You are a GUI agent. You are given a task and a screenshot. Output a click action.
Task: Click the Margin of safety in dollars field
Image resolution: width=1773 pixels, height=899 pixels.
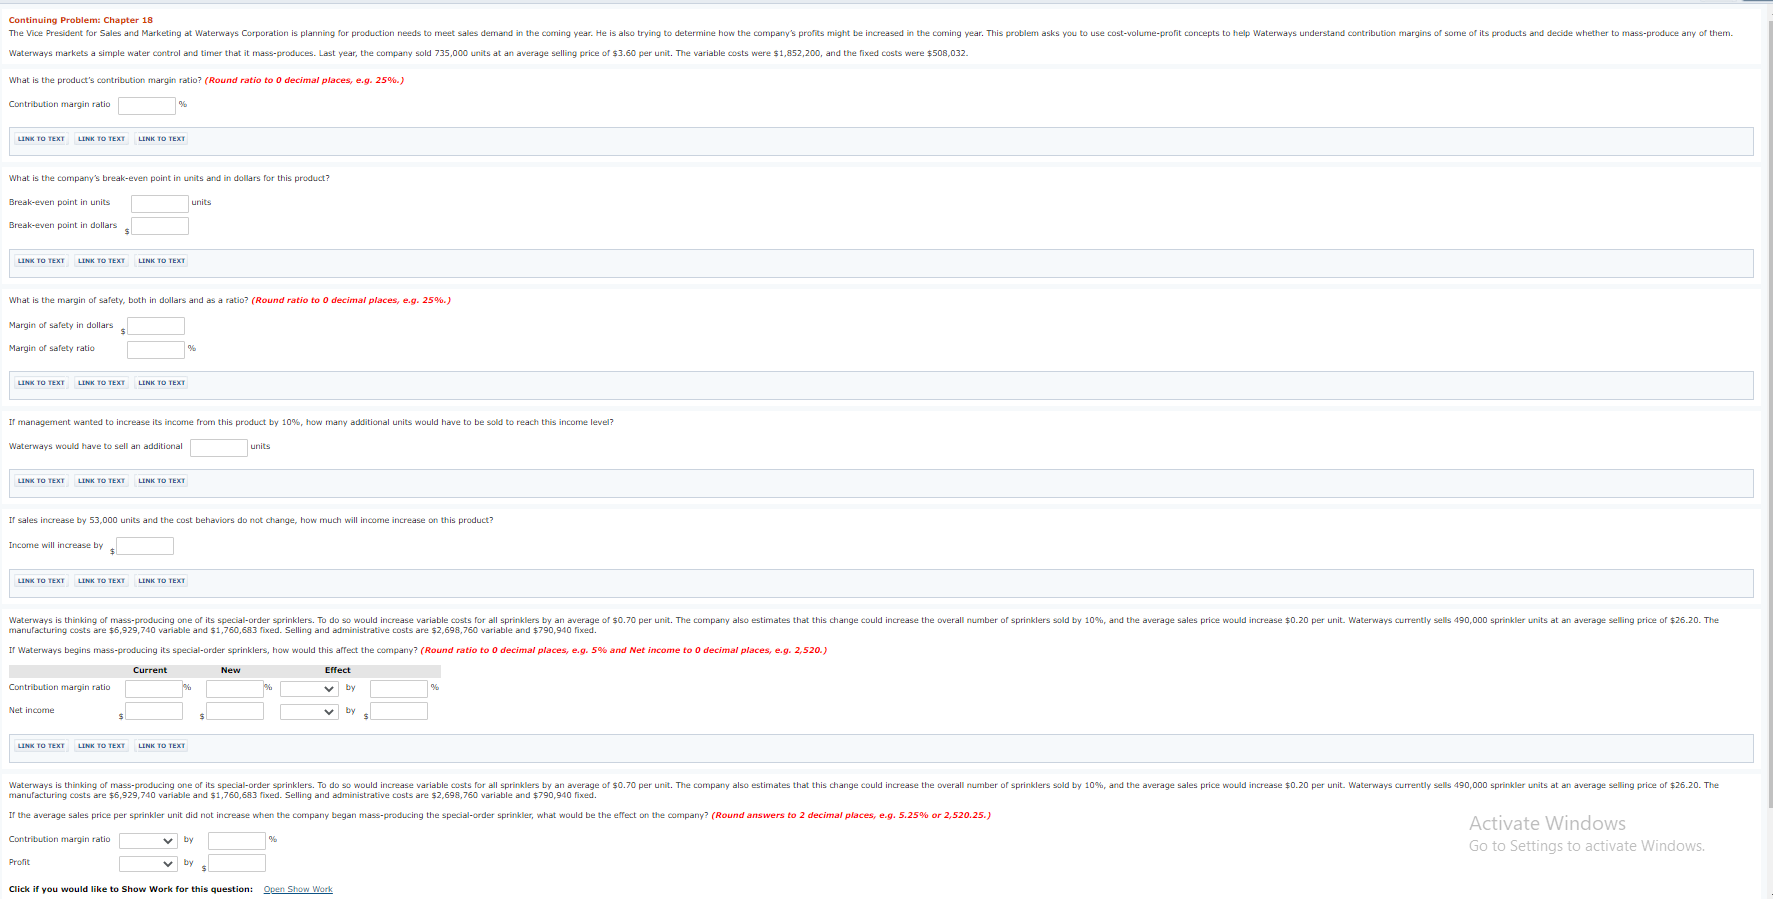(x=156, y=326)
